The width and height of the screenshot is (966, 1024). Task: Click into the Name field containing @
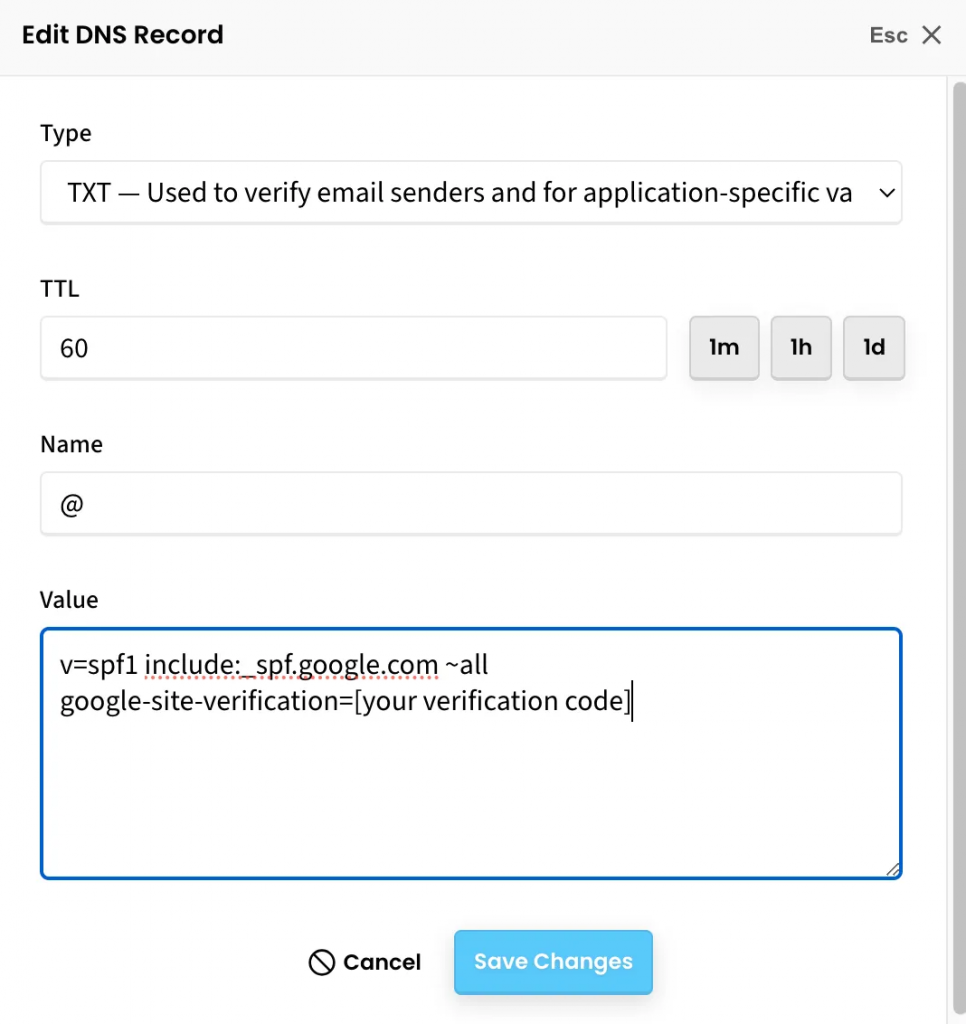[x=470, y=504]
